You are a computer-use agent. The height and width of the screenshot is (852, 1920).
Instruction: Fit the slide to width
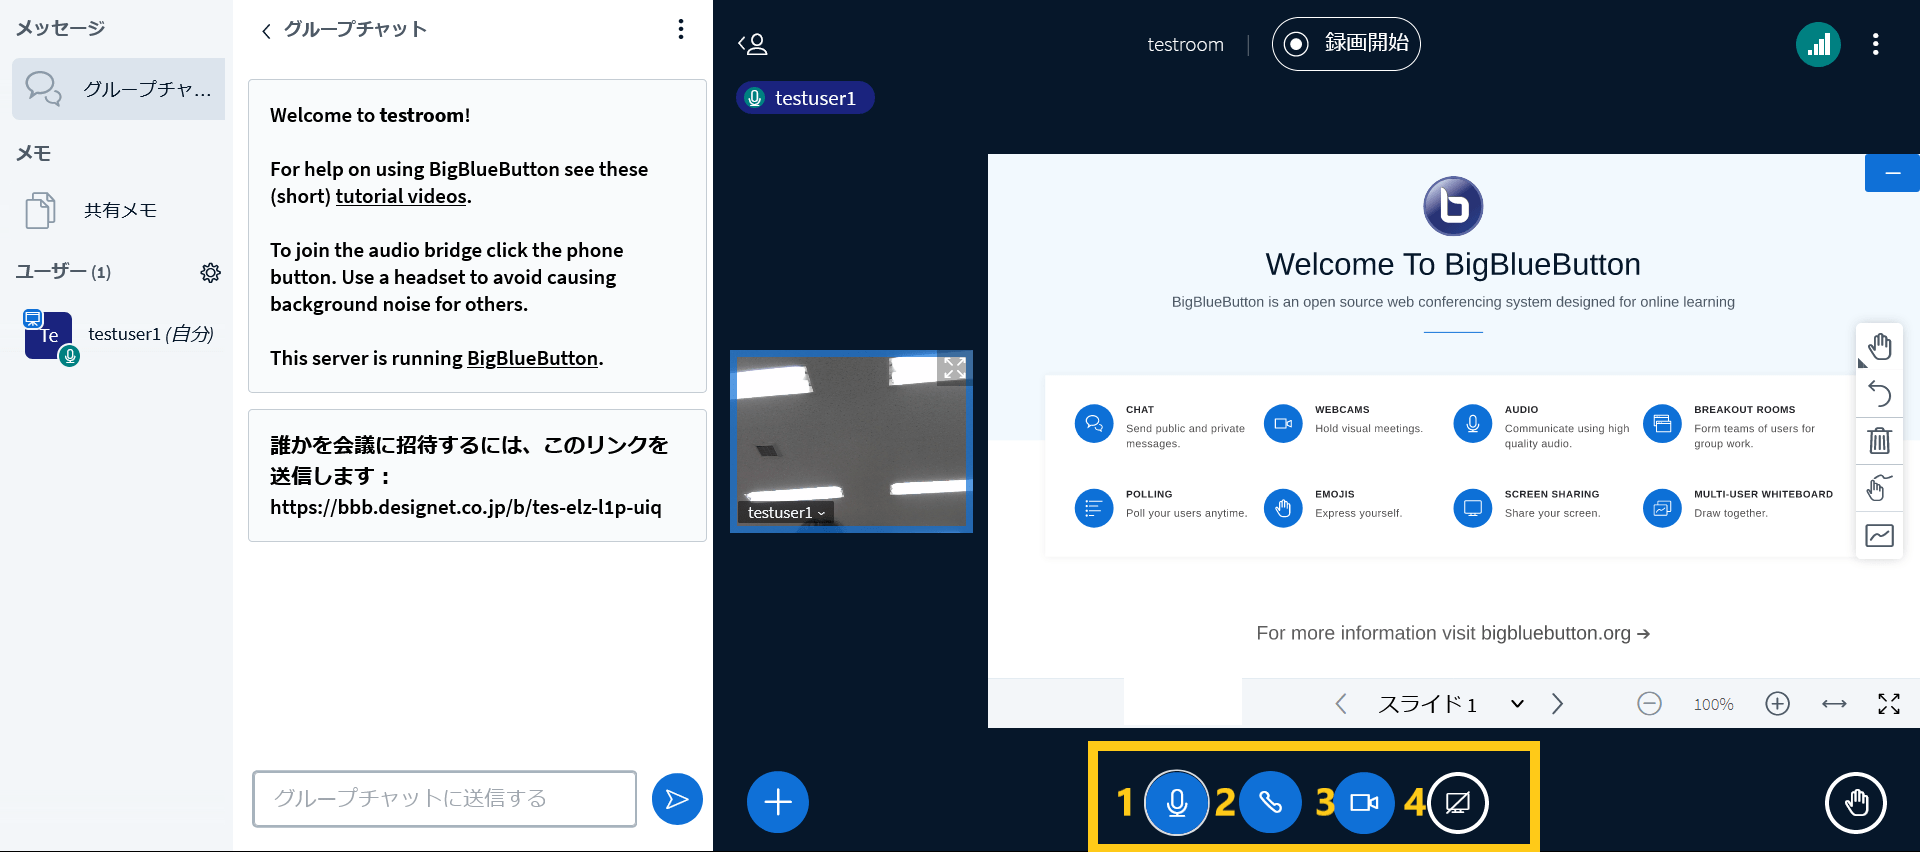(x=1834, y=704)
